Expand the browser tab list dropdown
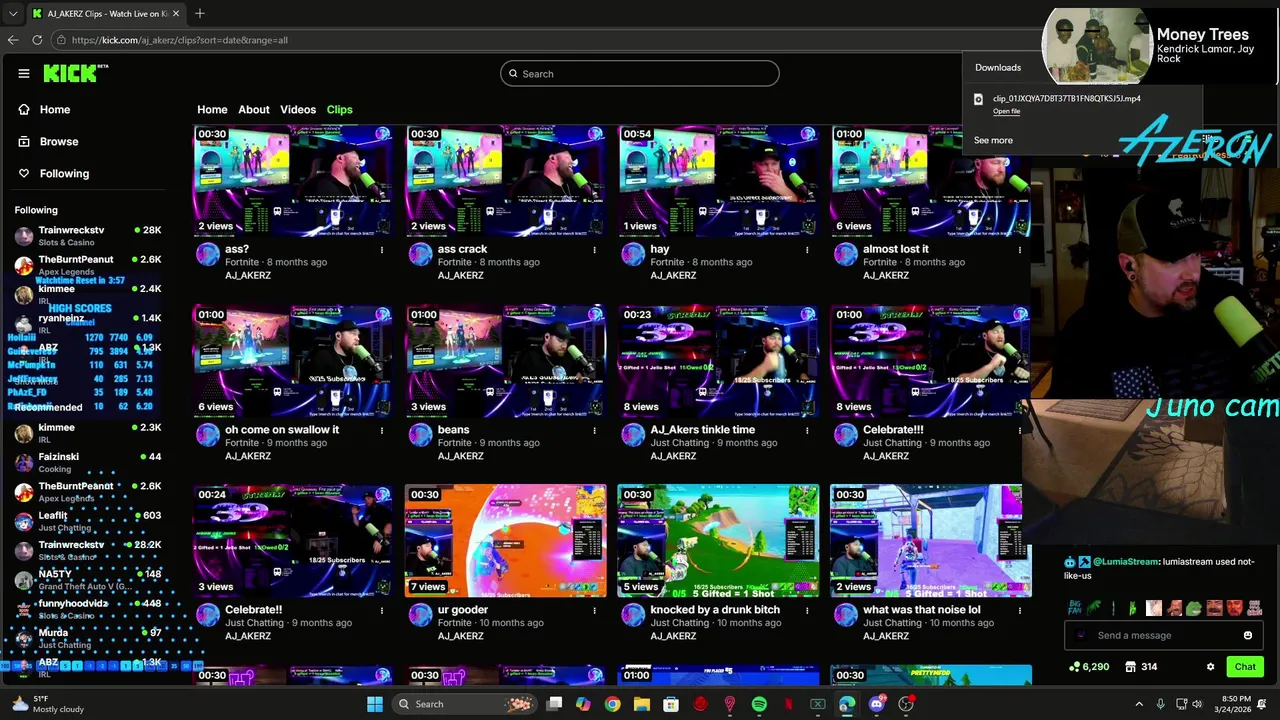This screenshot has height=720, width=1280. [x=12, y=13]
